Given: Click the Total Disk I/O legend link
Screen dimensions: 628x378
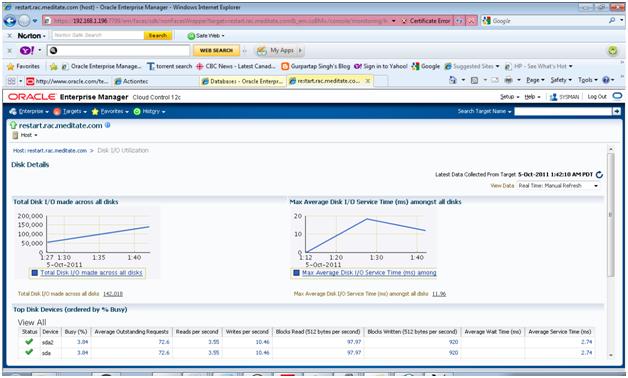Looking at the screenshot, I should [x=91, y=273].
